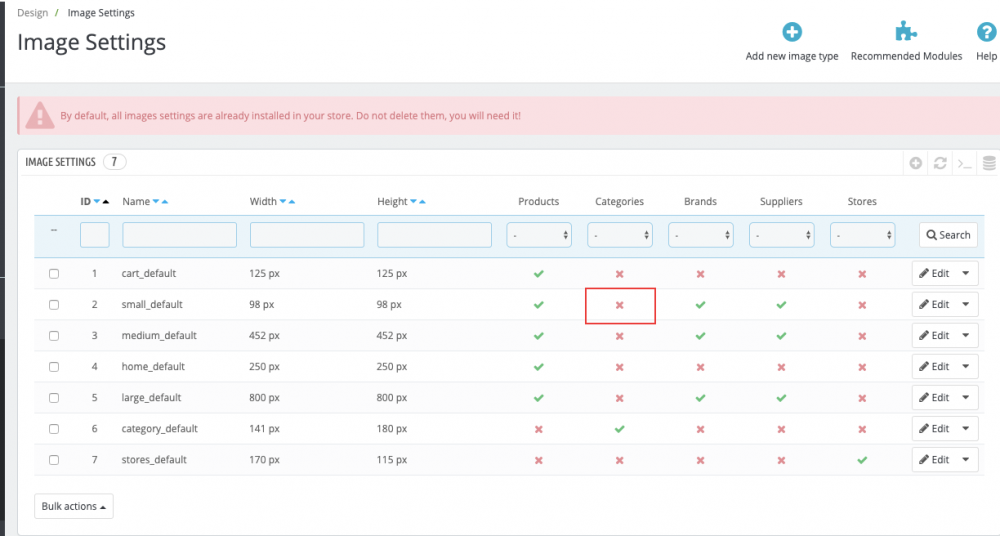Open the Suppliers filter dropdown
Viewport: 1000px width, 536px height.
pyautogui.click(x=782, y=235)
